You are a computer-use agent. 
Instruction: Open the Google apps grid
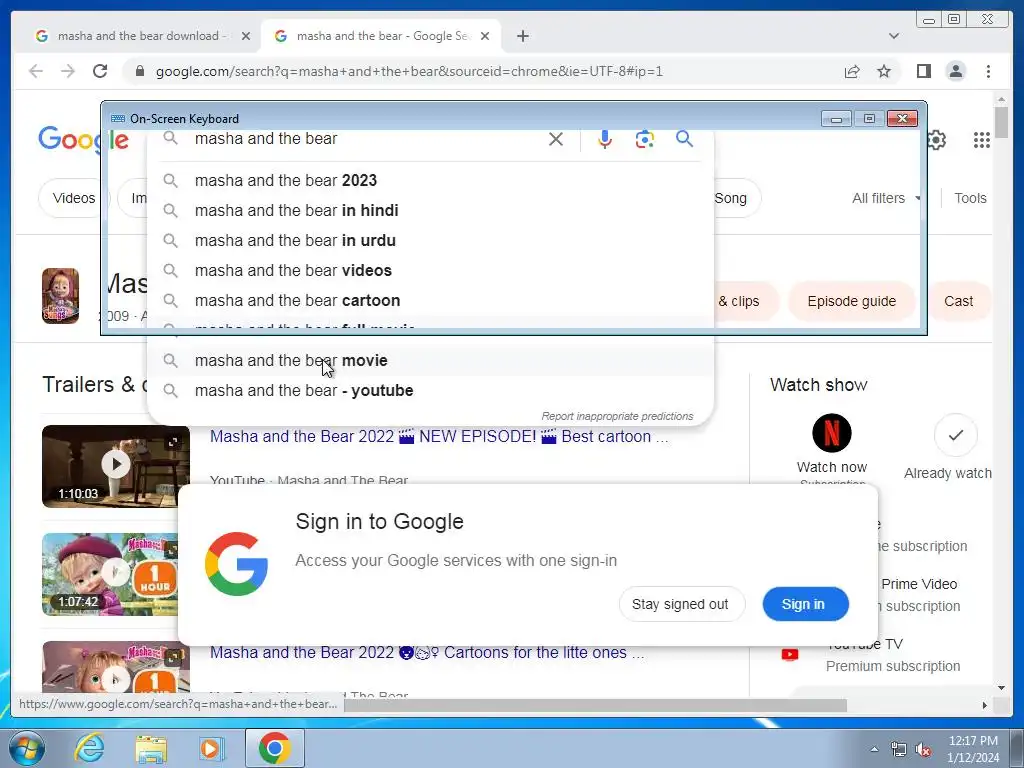click(x=982, y=140)
